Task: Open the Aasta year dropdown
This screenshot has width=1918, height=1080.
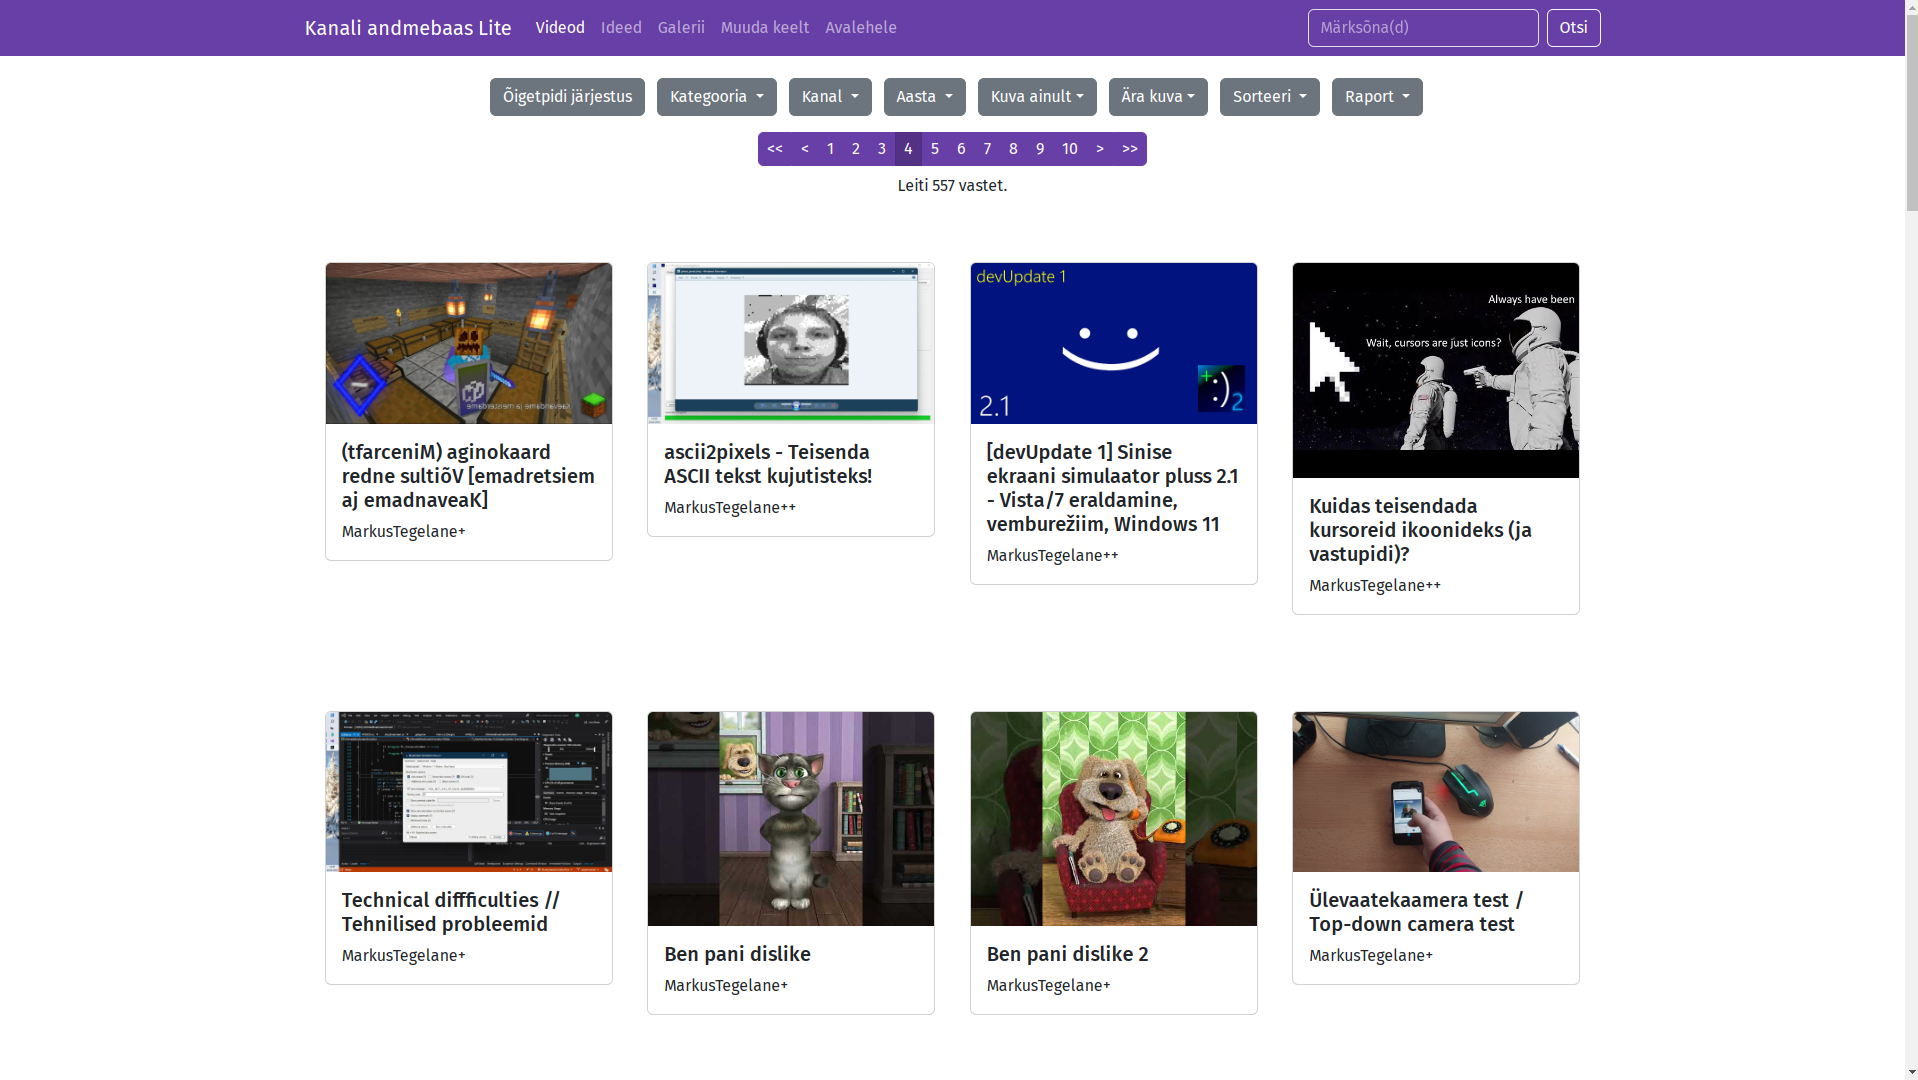Action: [x=923, y=97]
